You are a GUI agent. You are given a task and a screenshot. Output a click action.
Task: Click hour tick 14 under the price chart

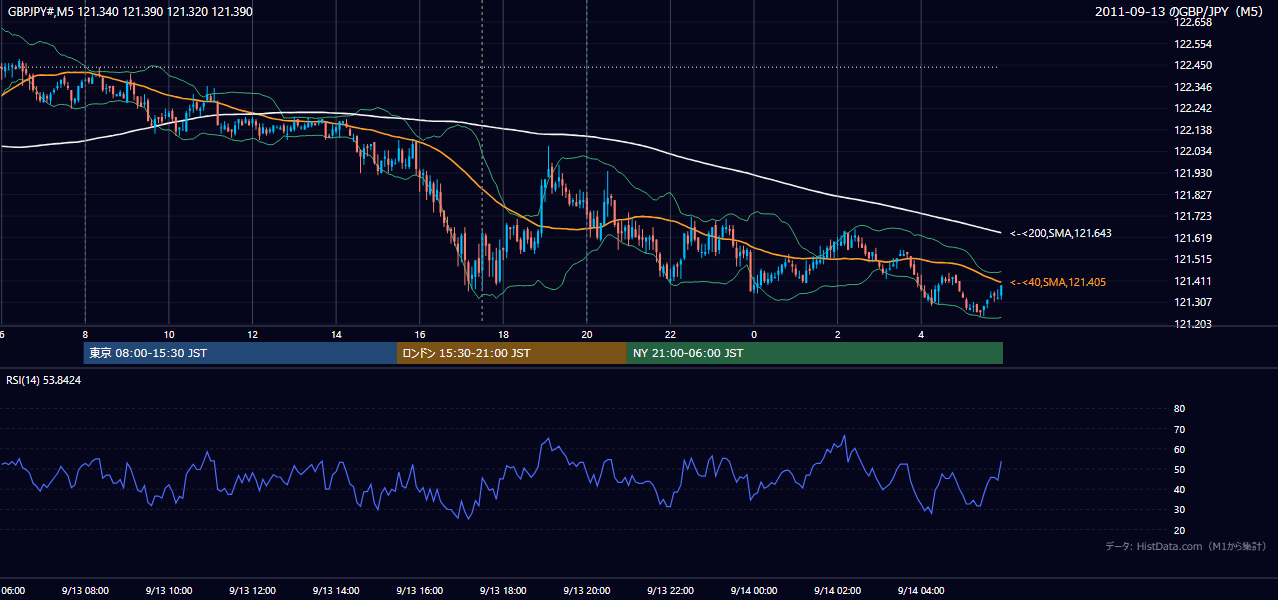(x=336, y=334)
